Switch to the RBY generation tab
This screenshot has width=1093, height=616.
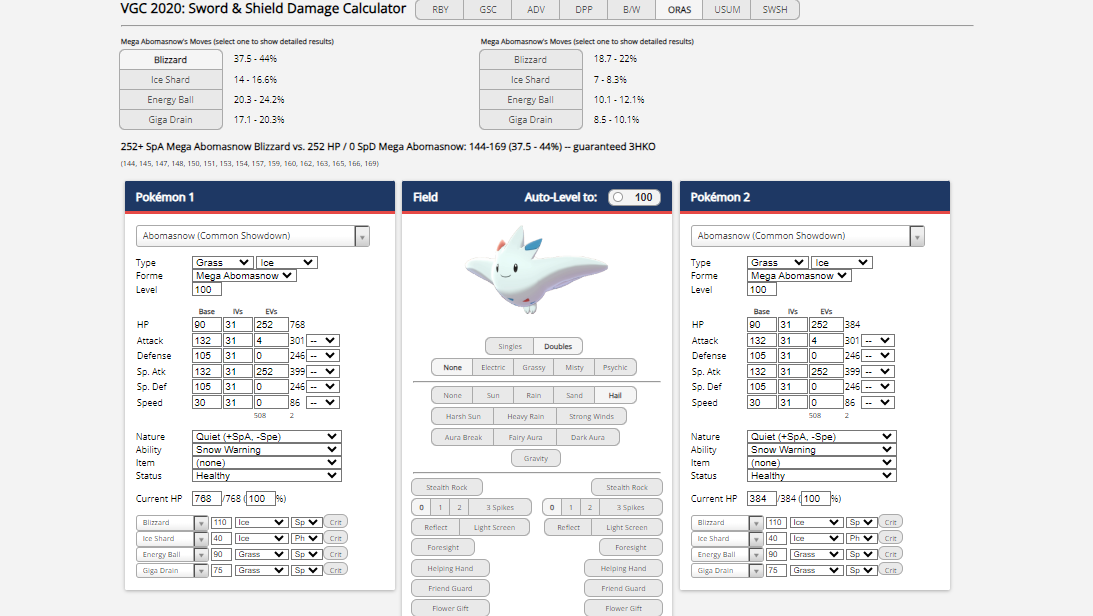[440, 10]
